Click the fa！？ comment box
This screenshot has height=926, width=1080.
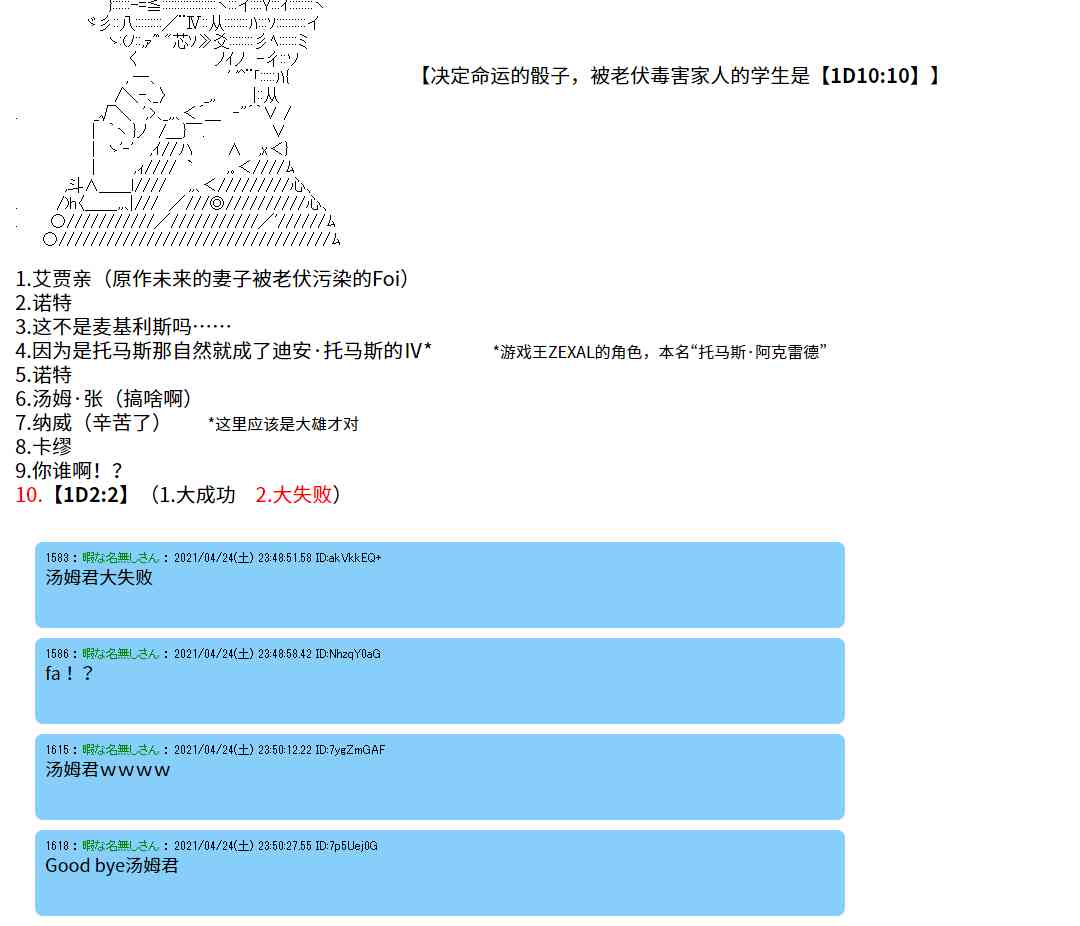[439, 681]
